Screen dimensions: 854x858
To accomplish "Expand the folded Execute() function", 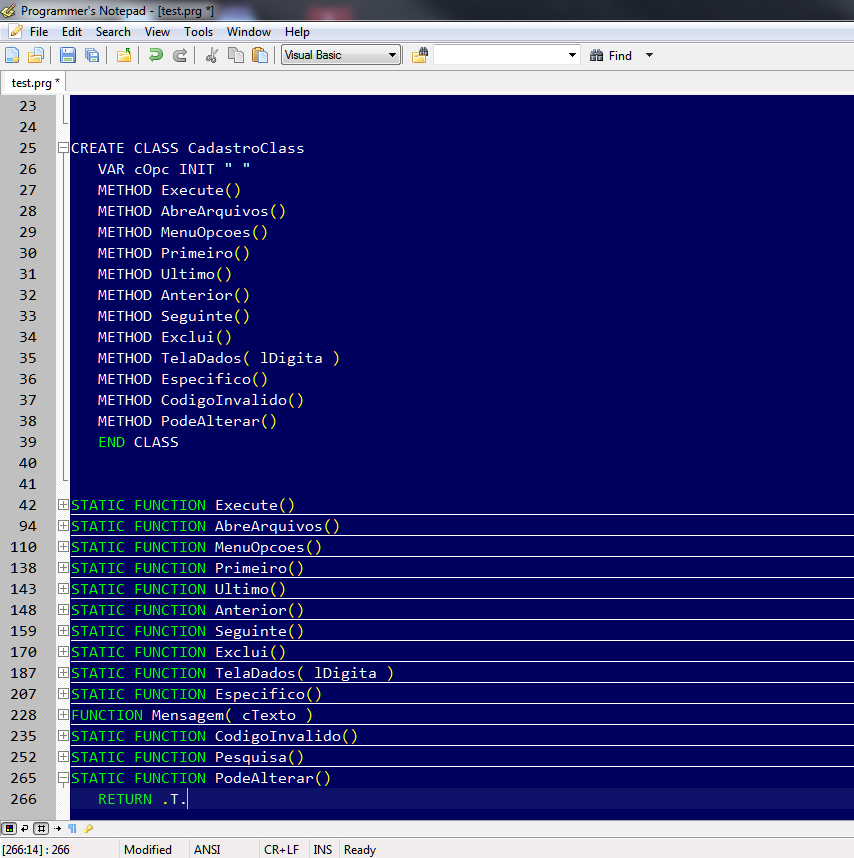I will click(63, 505).
